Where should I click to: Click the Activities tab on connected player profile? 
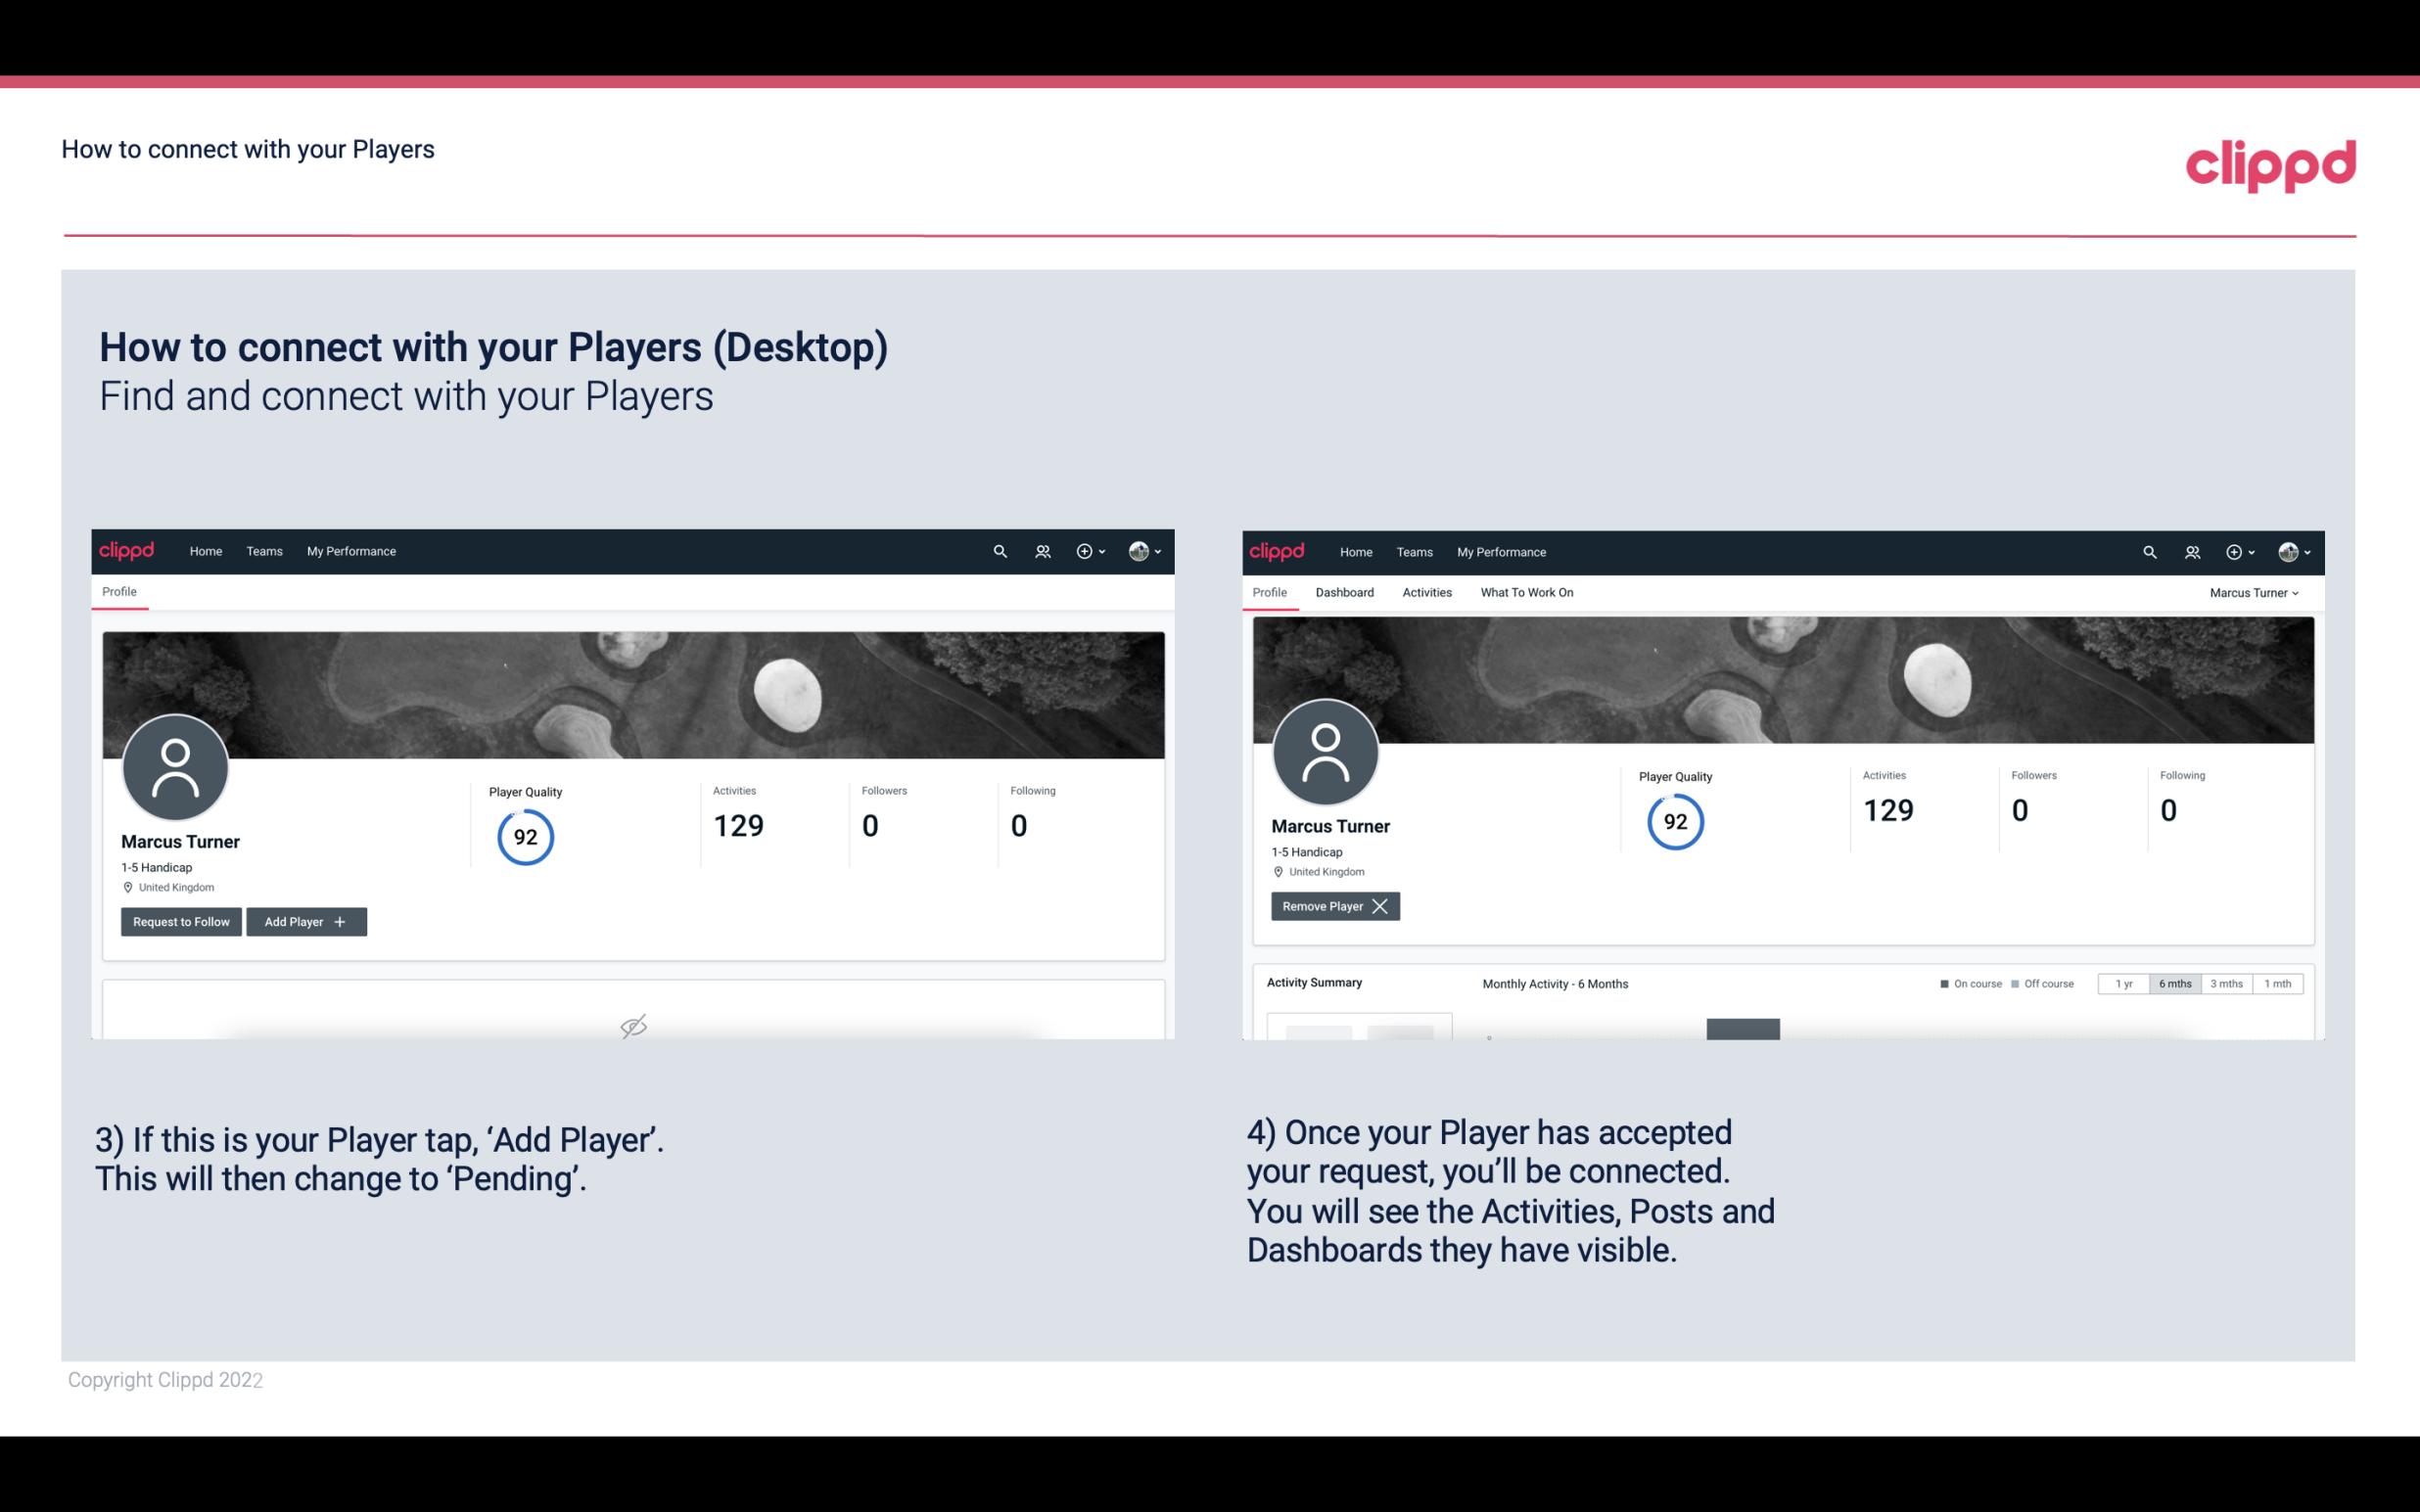pyautogui.click(x=1427, y=592)
